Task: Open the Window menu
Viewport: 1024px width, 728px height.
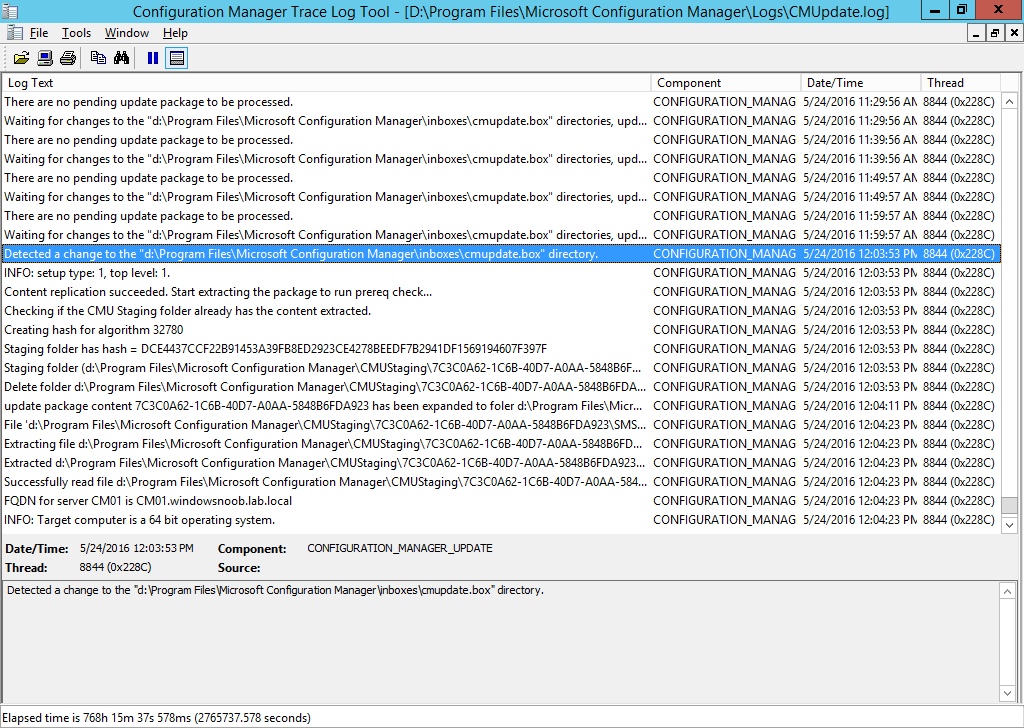Action: [x=127, y=33]
